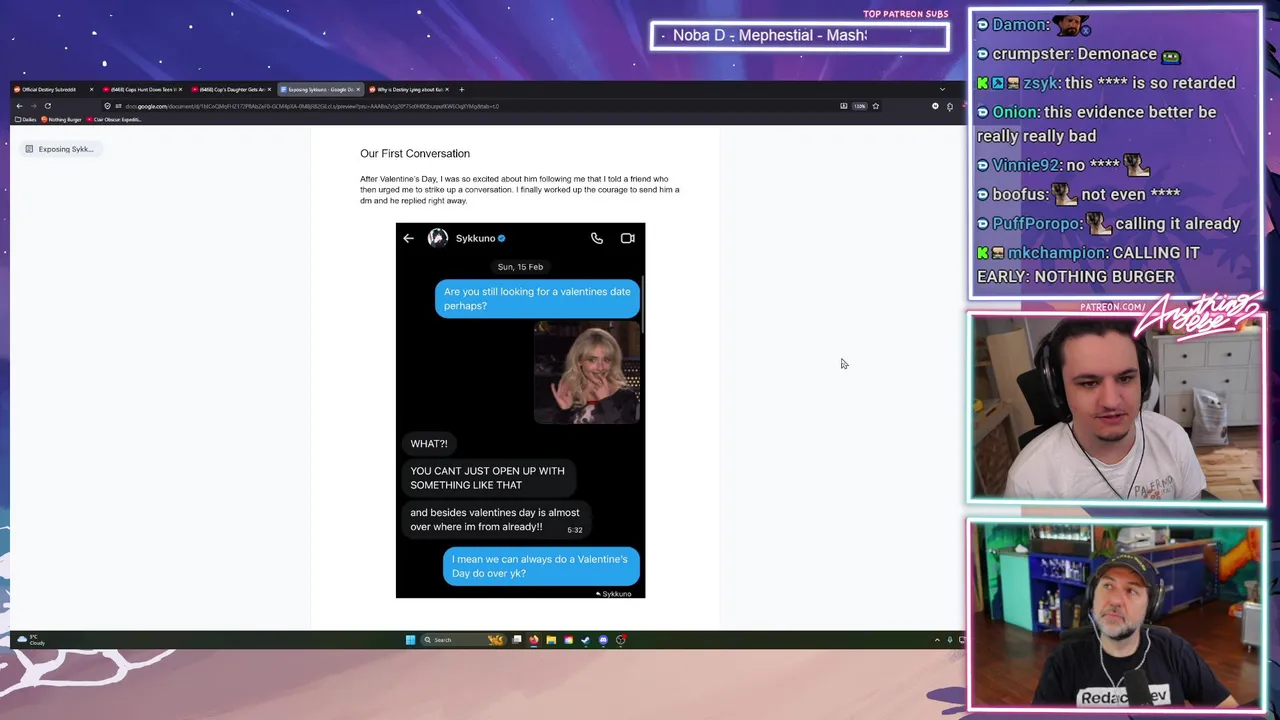Image resolution: width=1280 pixels, height=720 pixels.
Task: Click the browser forward arrow
Action: tap(33, 106)
